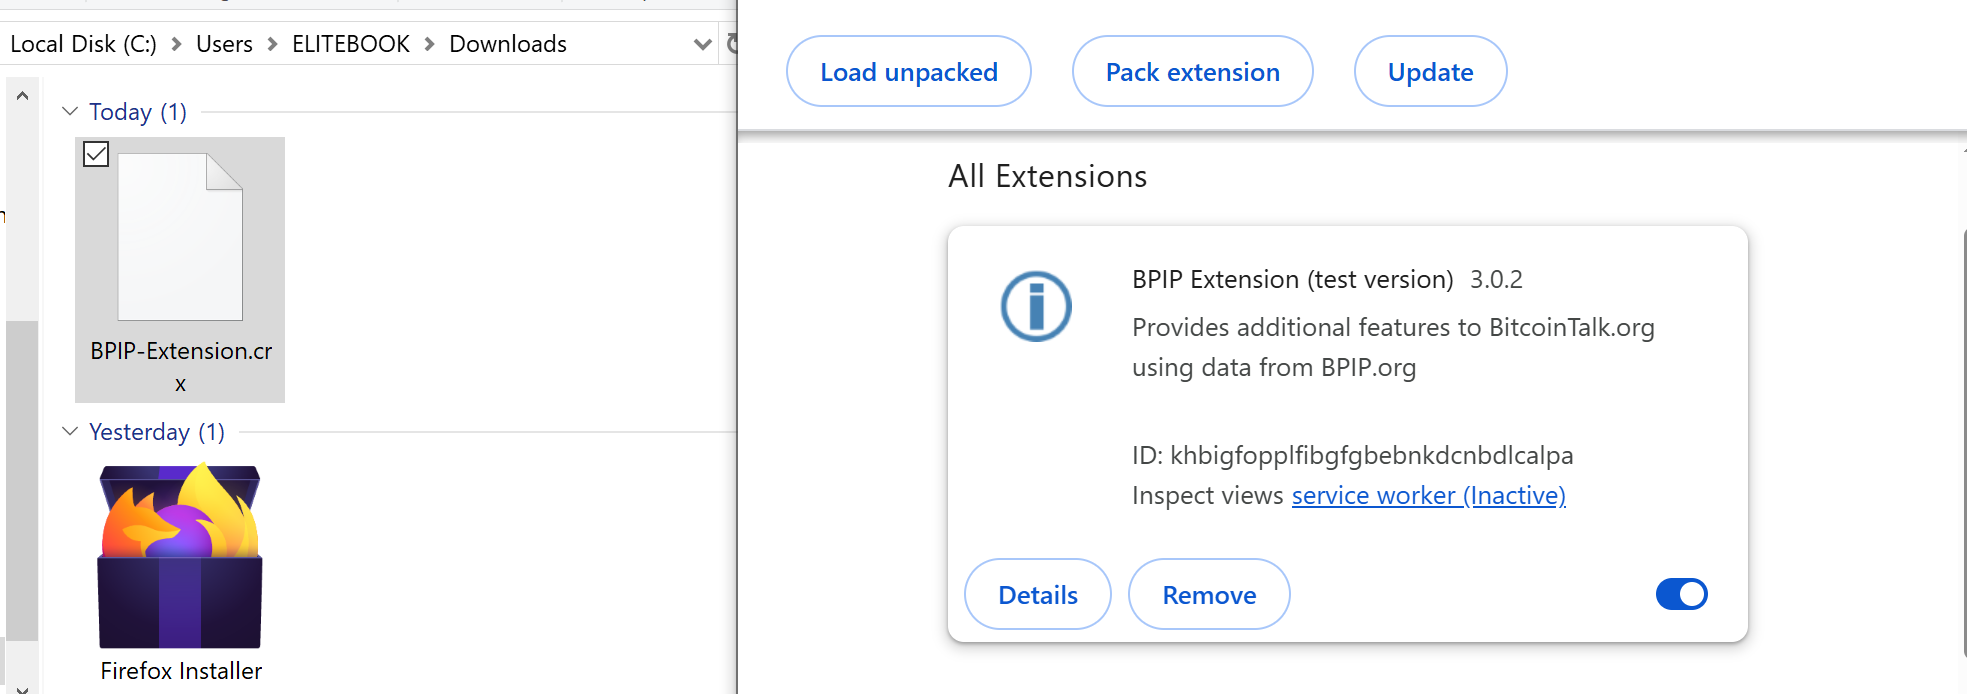Image resolution: width=1967 pixels, height=694 pixels.
Task: Click the BitcoinTalk.org extension description text
Action: (x=1393, y=347)
